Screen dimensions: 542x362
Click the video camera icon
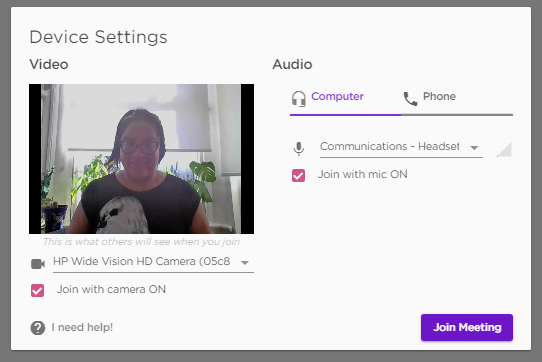click(x=38, y=264)
